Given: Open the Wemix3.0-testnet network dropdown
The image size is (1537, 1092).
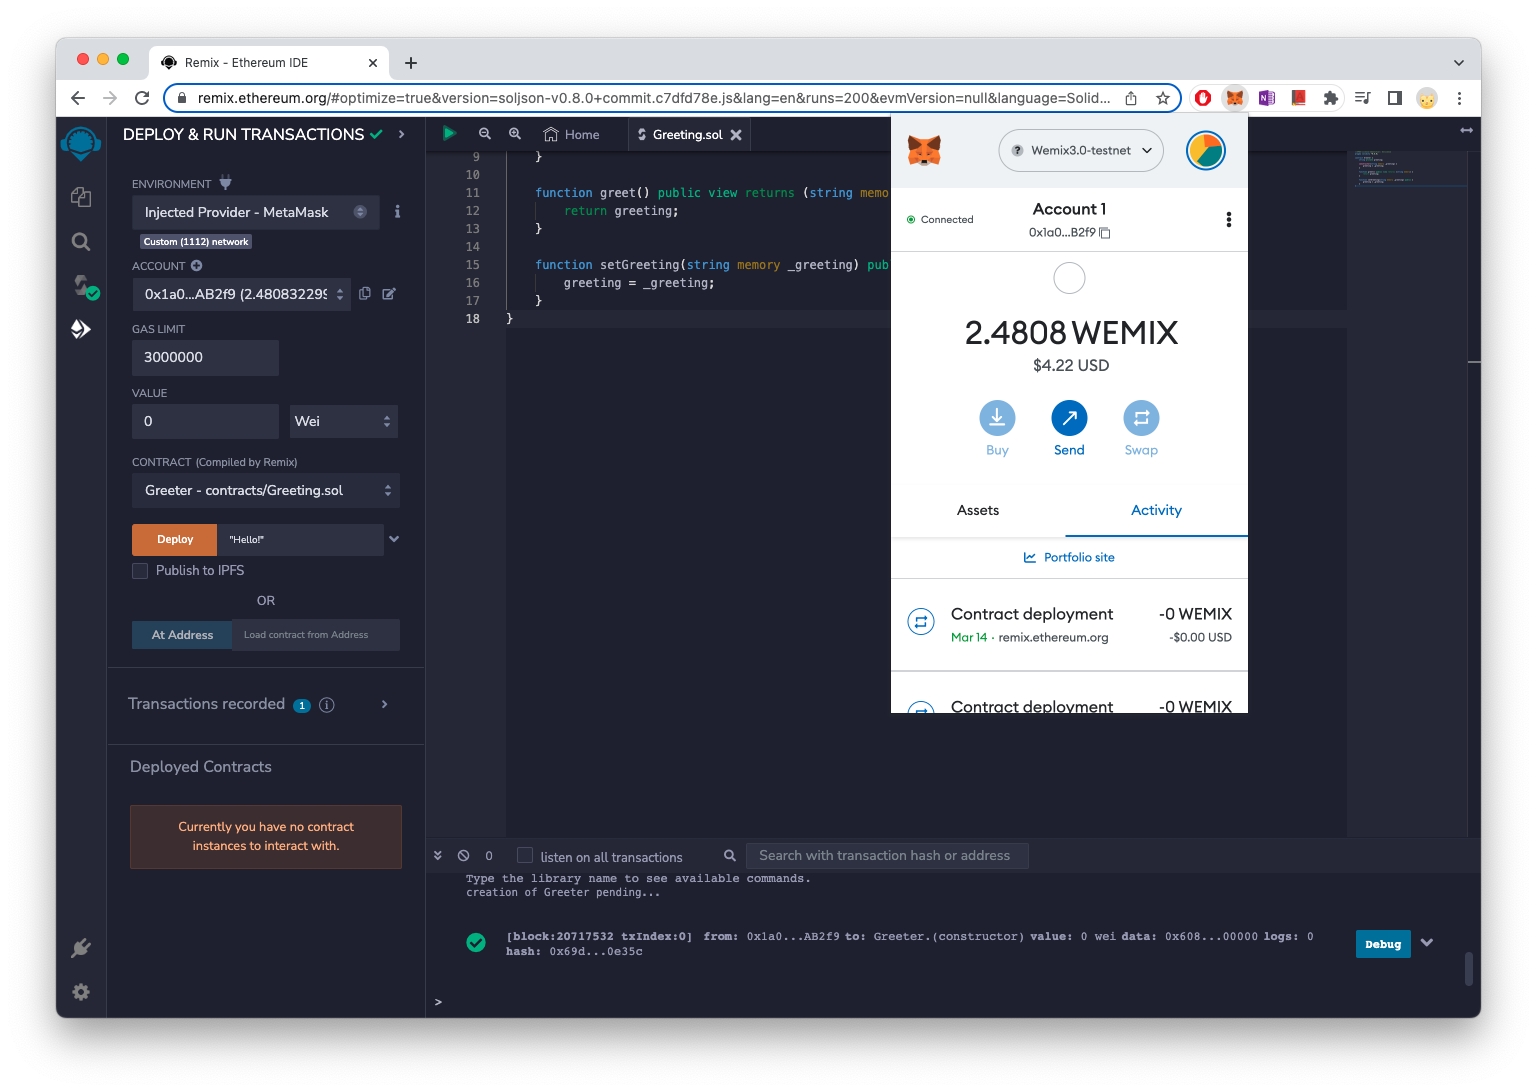Looking at the screenshot, I should pyautogui.click(x=1080, y=151).
